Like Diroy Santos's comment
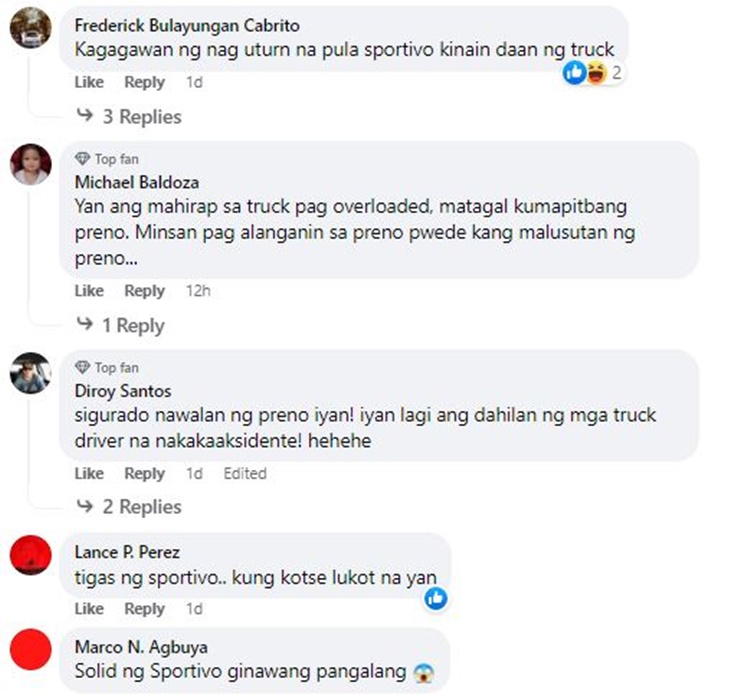Screen dimensions: 750x695 89,473
